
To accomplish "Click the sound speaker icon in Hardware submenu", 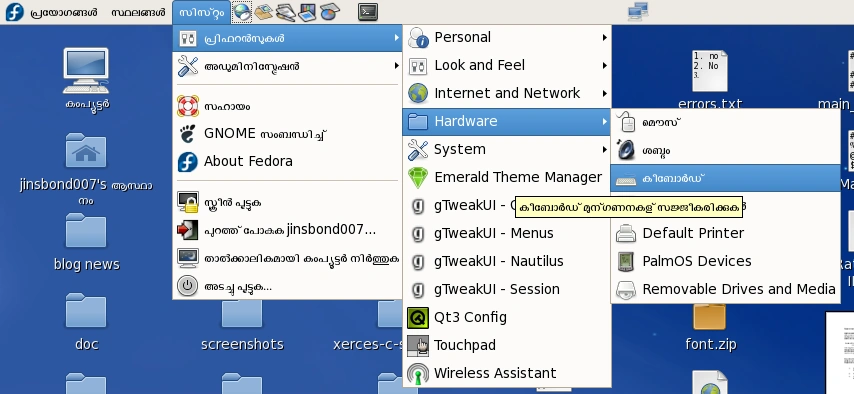I will tap(626, 150).
